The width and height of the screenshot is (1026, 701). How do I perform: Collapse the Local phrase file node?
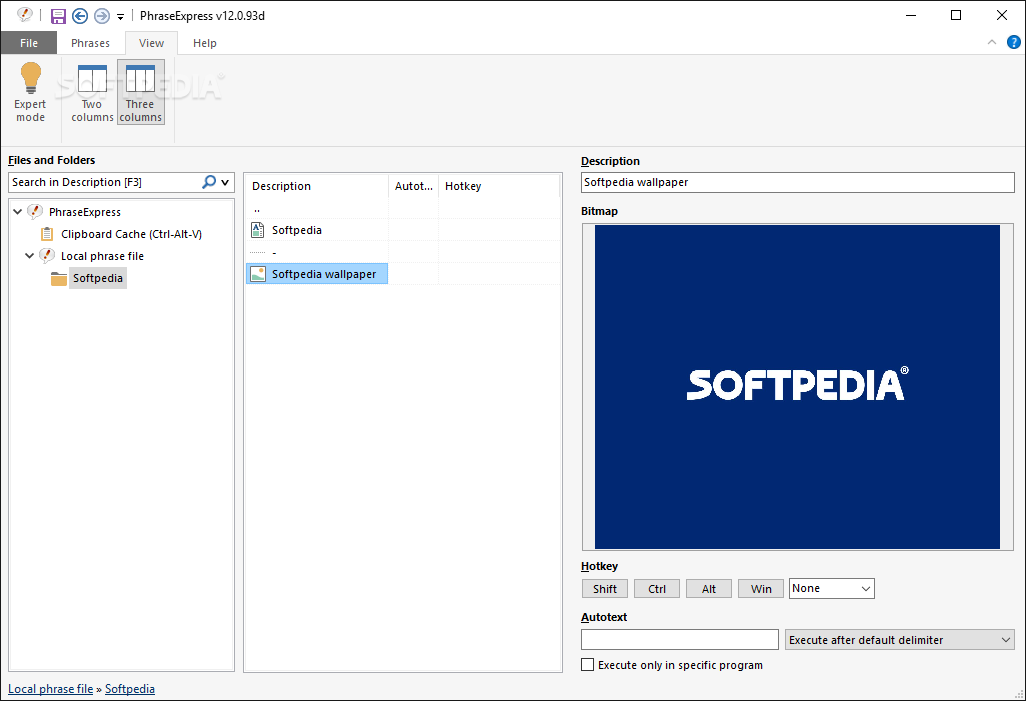coord(29,255)
